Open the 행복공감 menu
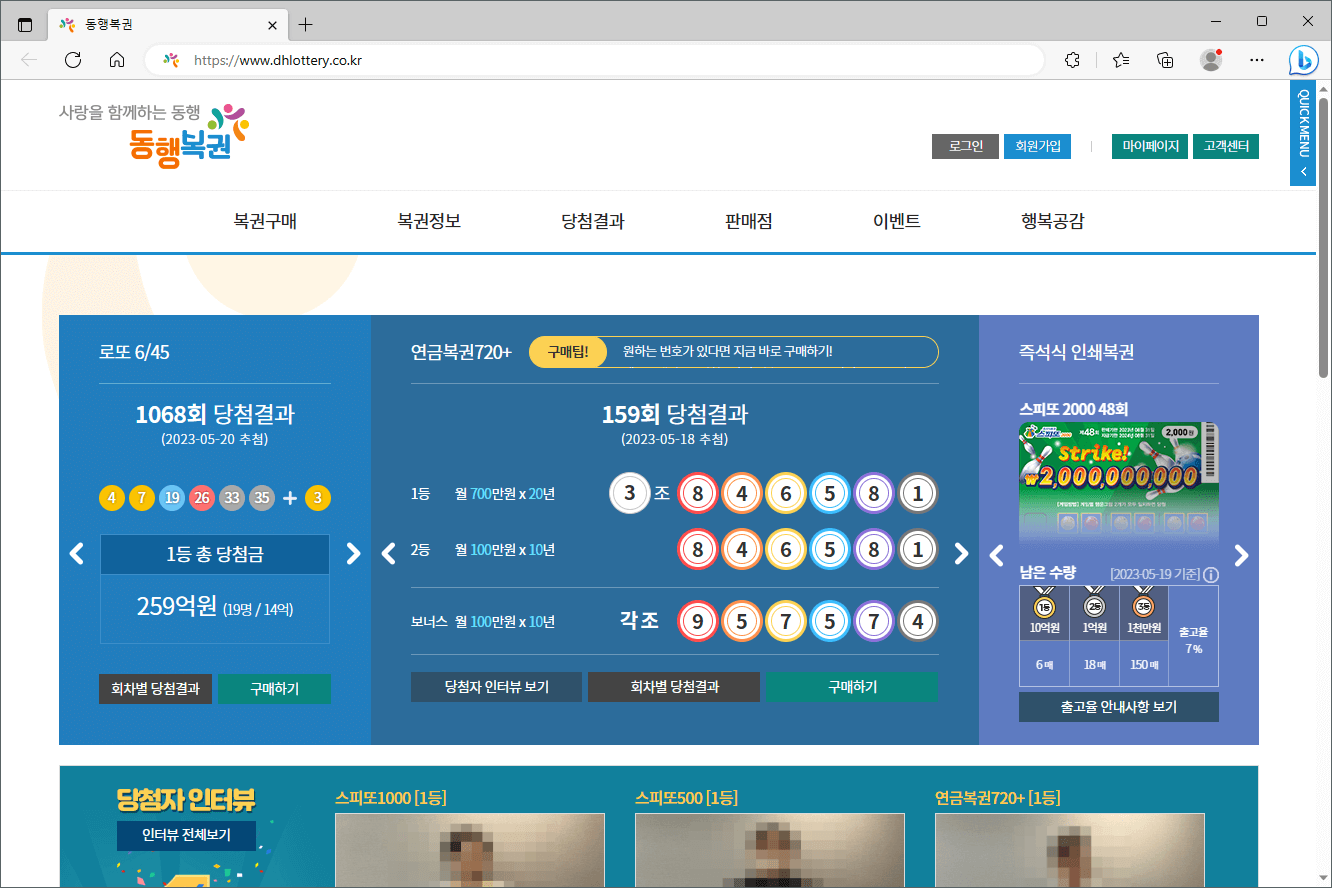Image resolution: width=1332 pixels, height=888 pixels. click(x=1053, y=221)
